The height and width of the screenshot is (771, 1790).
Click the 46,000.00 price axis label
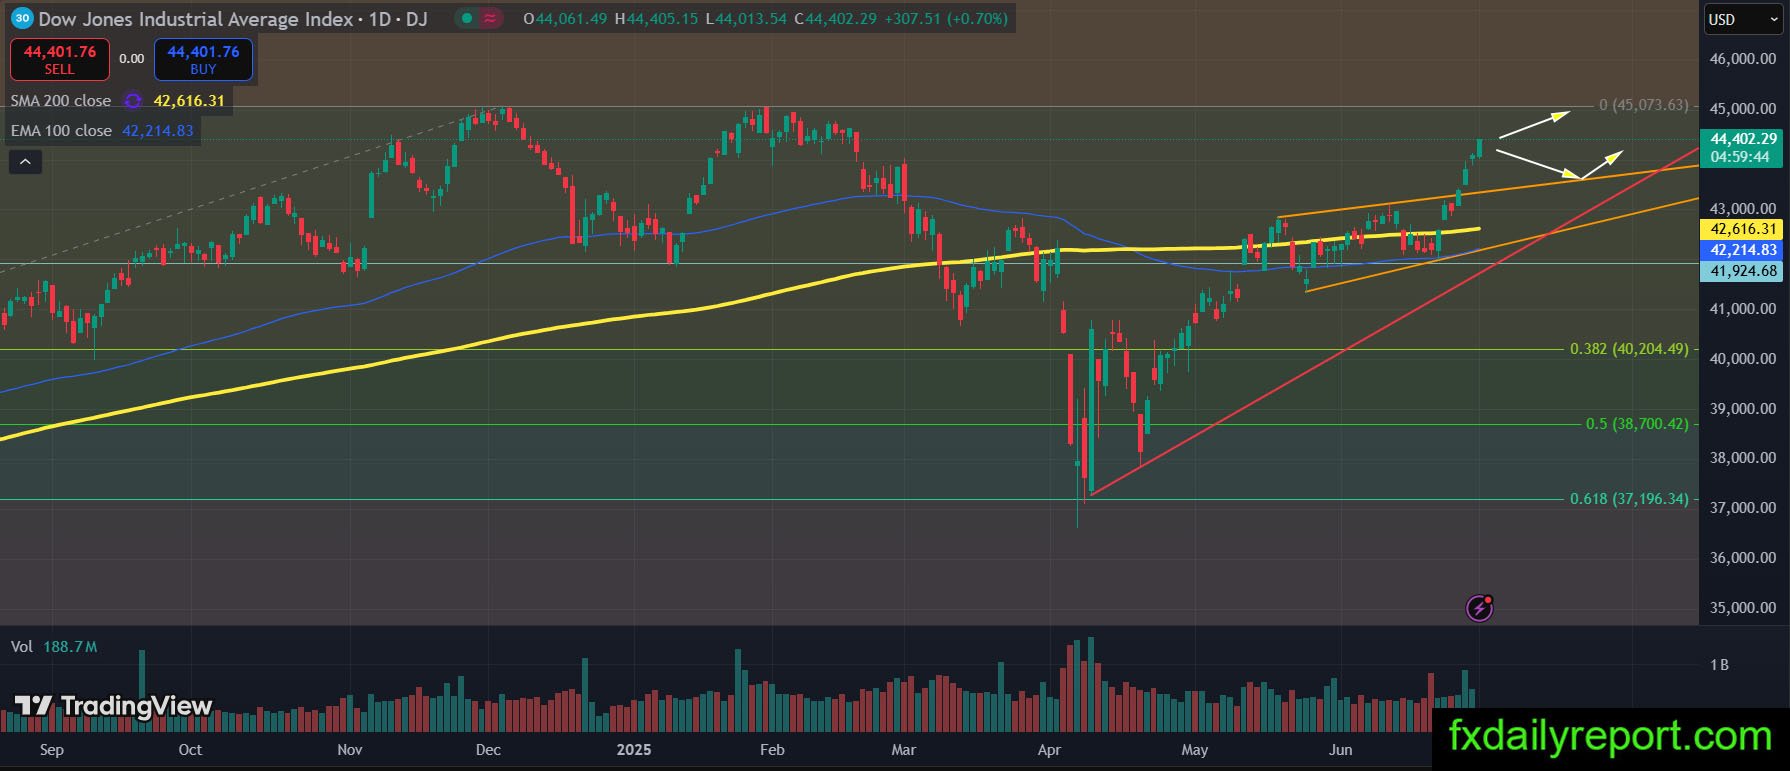click(x=1743, y=59)
